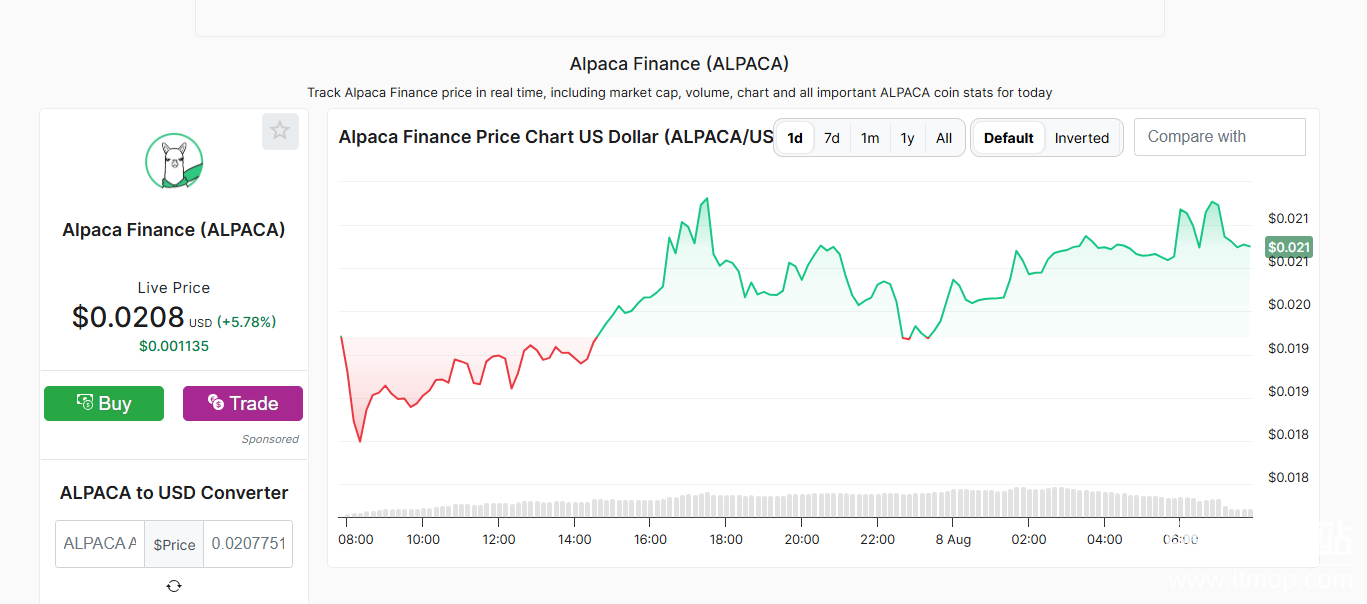The height and width of the screenshot is (604, 1367).
Task: Click the swap converter arrows icon
Action: [174, 586]
